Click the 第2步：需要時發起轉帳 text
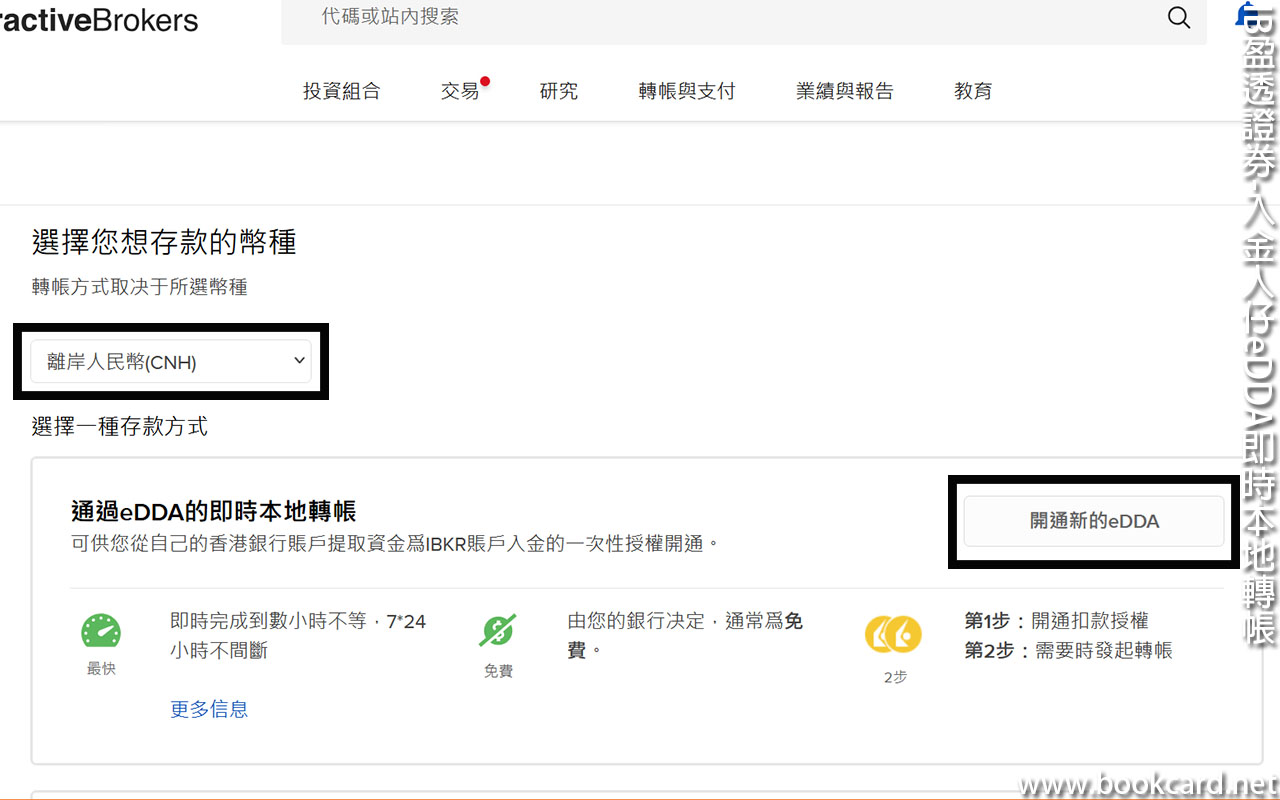 (1068, 651)
